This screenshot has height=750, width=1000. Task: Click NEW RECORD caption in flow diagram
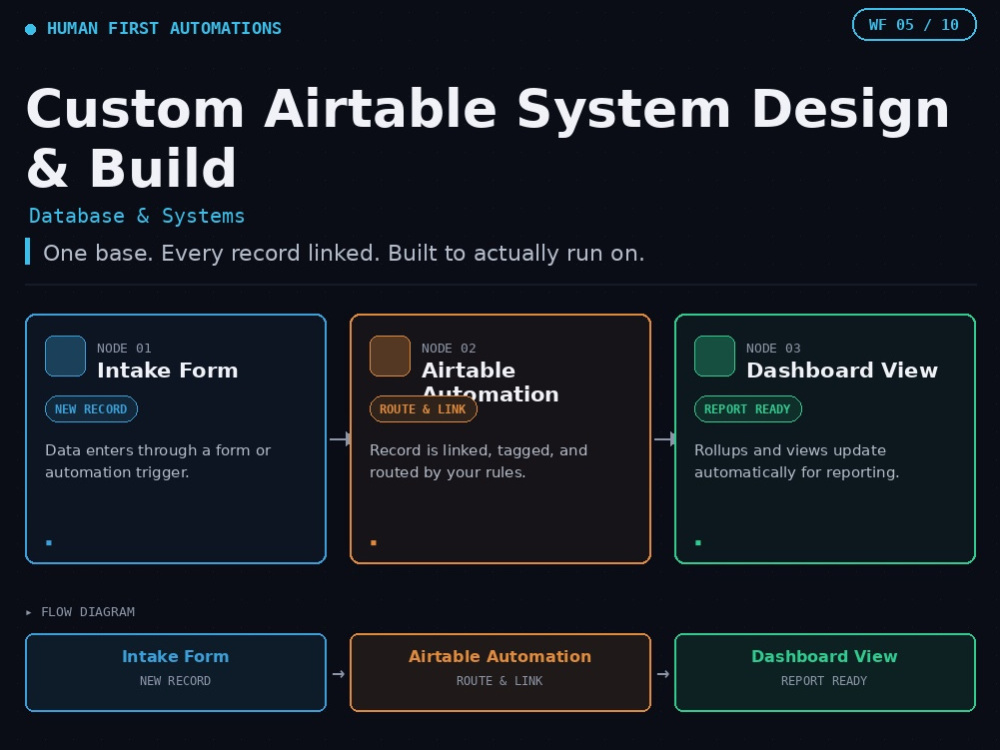point(175,681)
